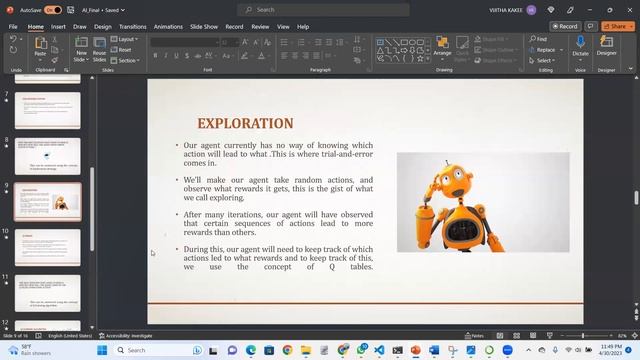Click the PowerPoint search box
The image size is (640, 360).
(323, 10)
